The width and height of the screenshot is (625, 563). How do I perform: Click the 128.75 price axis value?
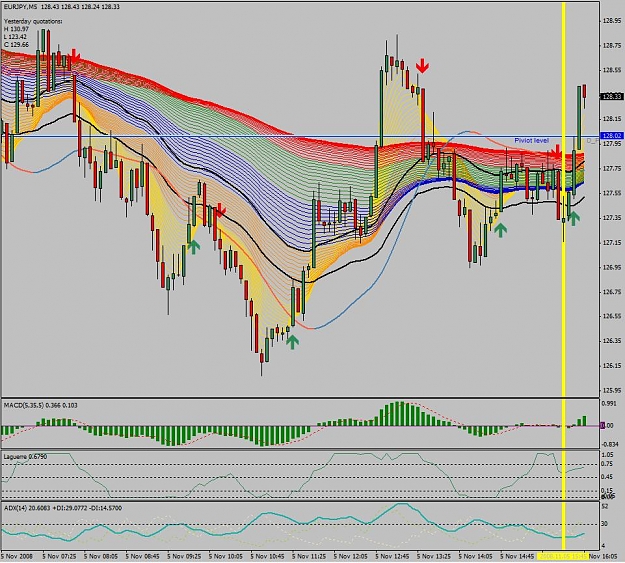(x=612, y=45)
